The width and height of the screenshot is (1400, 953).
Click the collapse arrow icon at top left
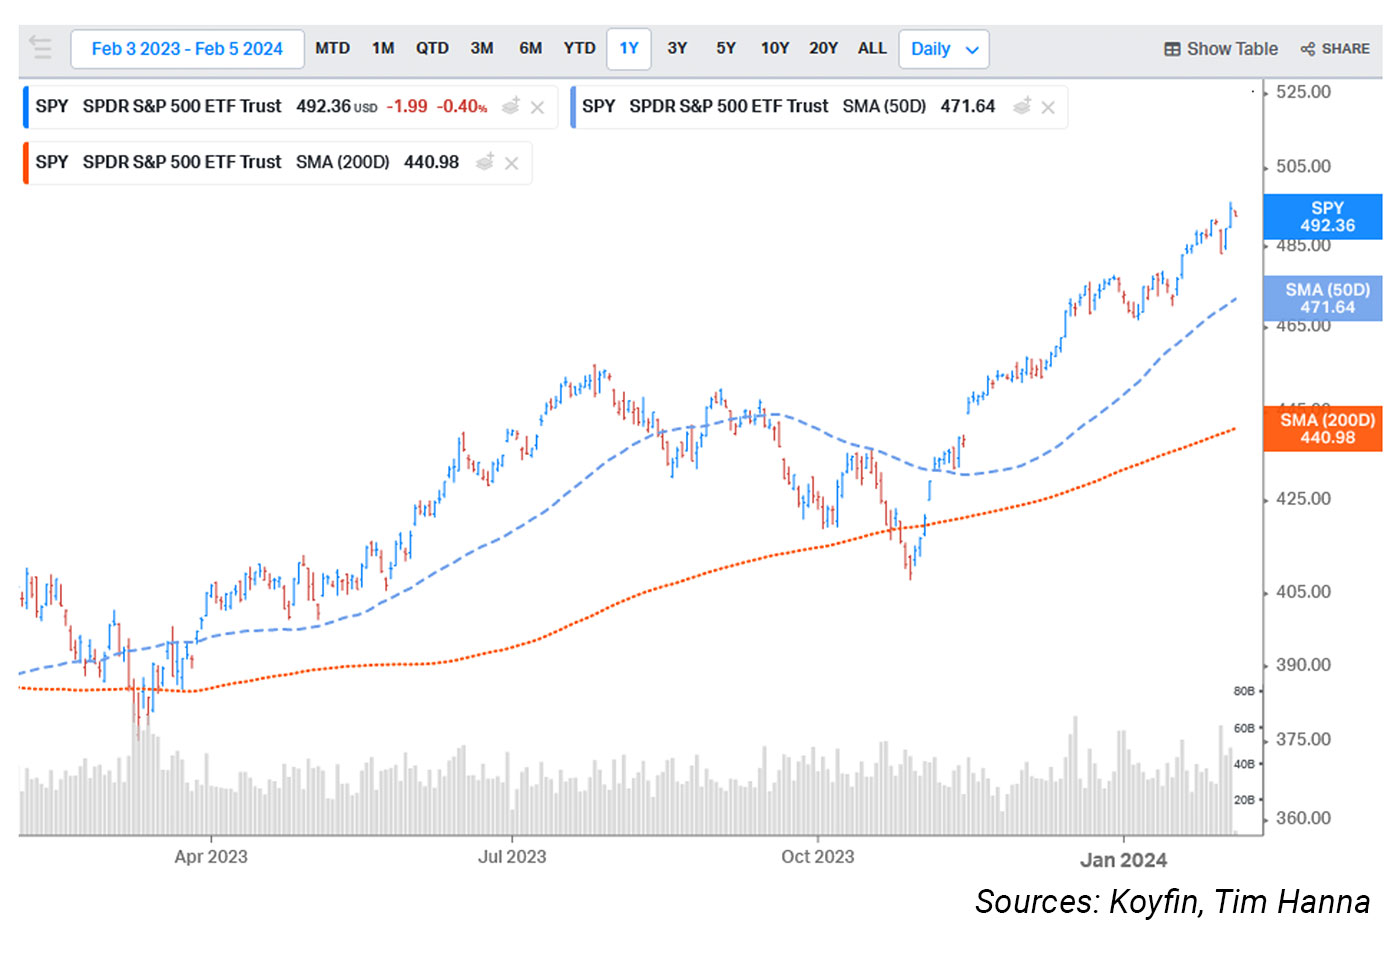pos(40,47)
